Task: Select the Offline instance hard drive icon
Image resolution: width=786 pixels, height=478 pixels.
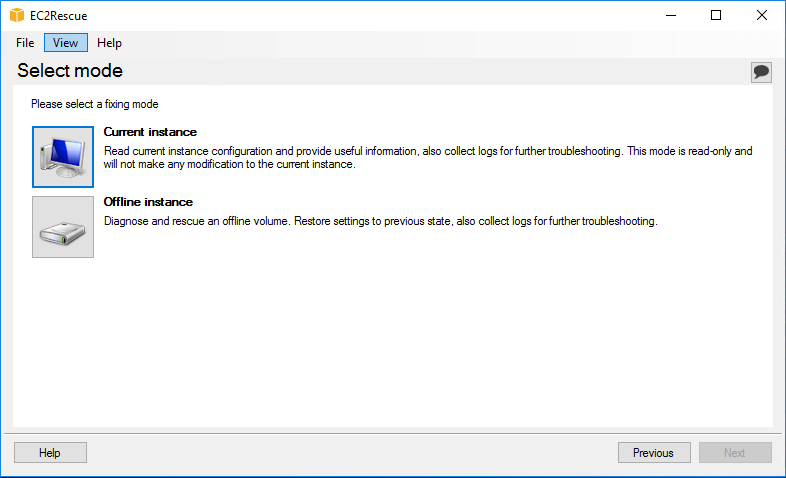Action: click(63, 227)
